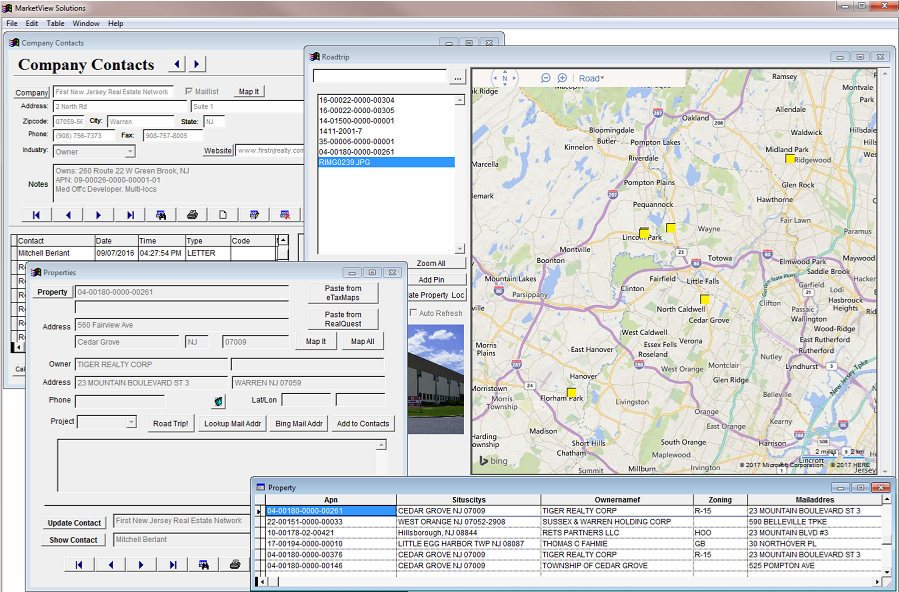The height and width of the screenshot is (592, 899).
Task: Go to next record in Company Contacts toolbar
Action: (99, 215)
